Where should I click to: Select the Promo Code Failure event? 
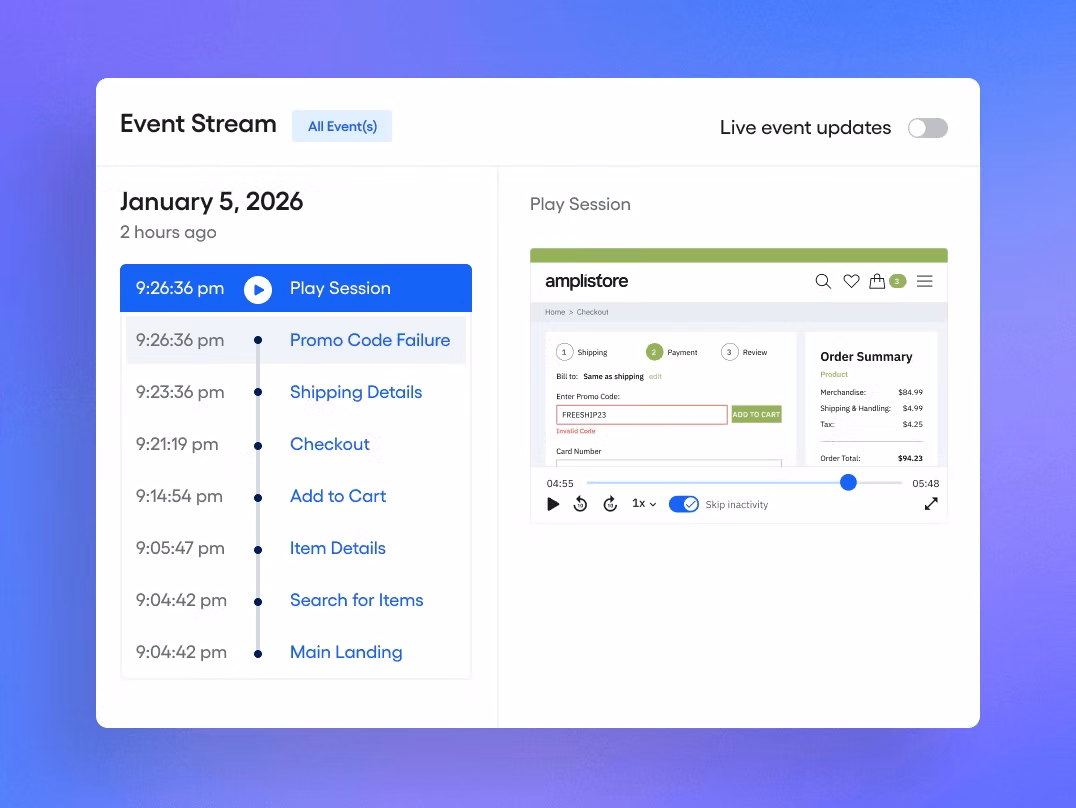(370, 340)
